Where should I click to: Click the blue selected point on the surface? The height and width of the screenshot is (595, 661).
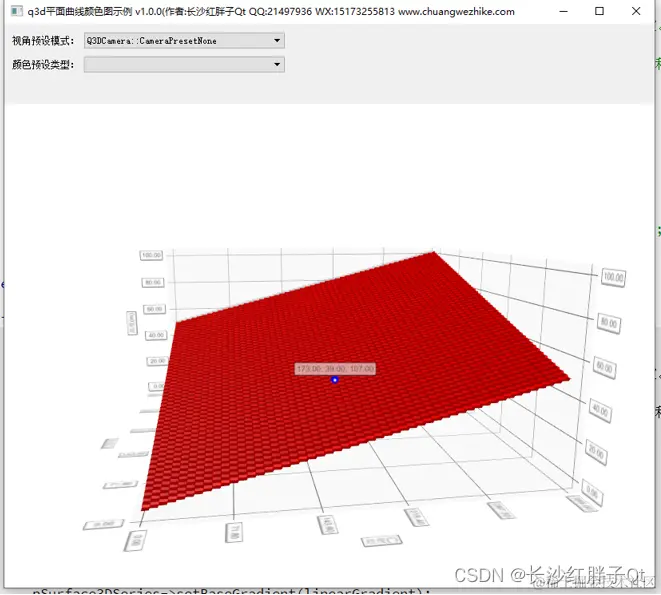point(335,380)
